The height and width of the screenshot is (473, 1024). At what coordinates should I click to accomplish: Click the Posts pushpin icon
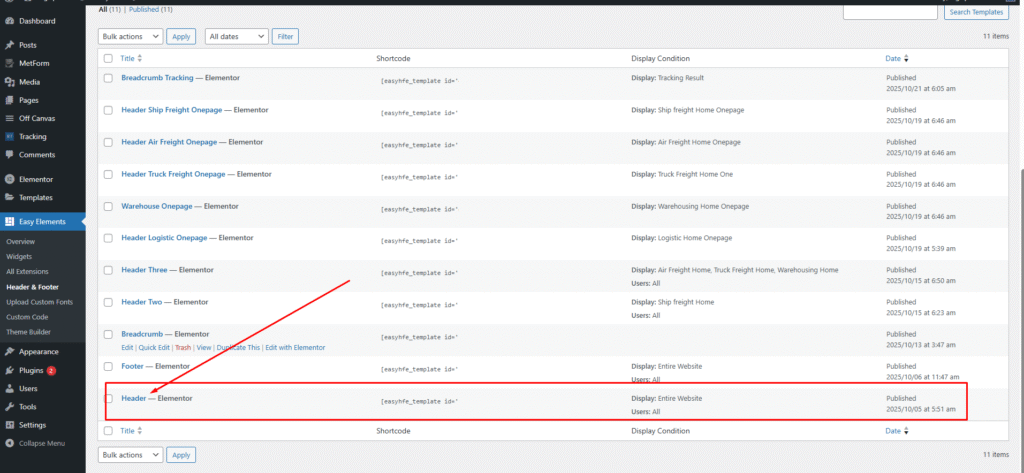(9, 45)
